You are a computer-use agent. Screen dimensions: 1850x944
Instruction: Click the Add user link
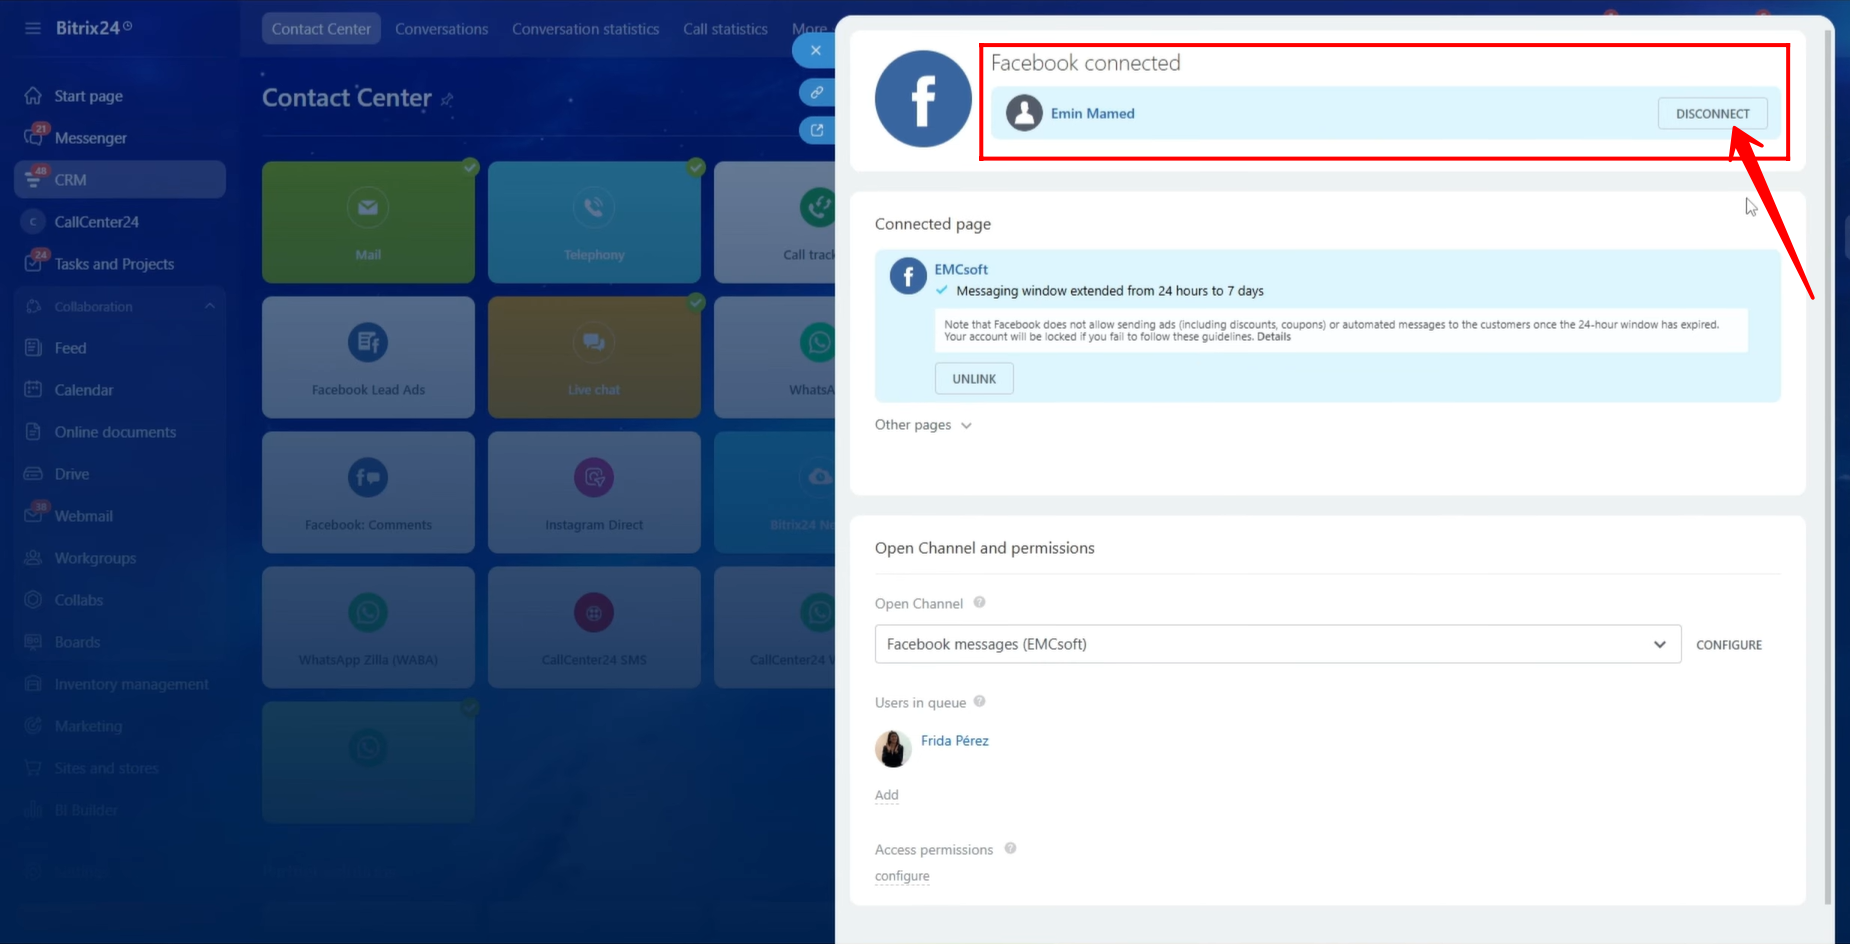(x=886, y=795)
